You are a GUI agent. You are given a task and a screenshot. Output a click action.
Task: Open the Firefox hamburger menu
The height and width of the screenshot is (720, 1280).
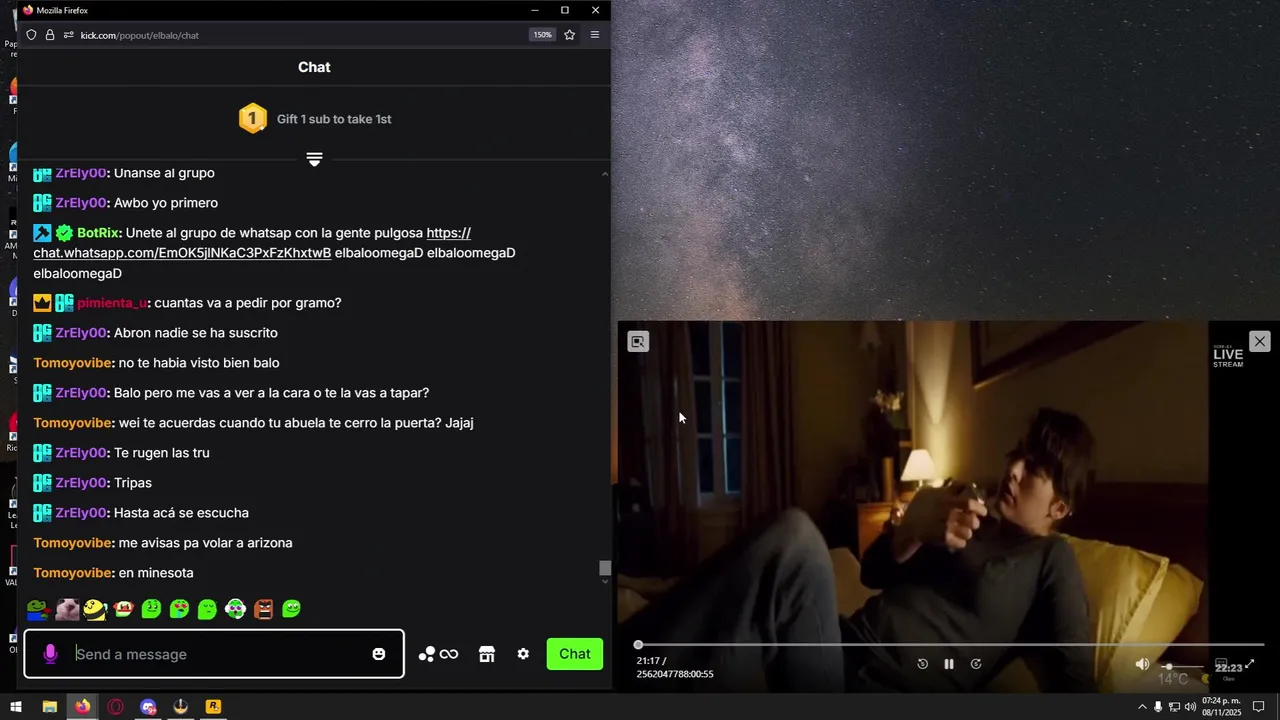click(595, 35)
